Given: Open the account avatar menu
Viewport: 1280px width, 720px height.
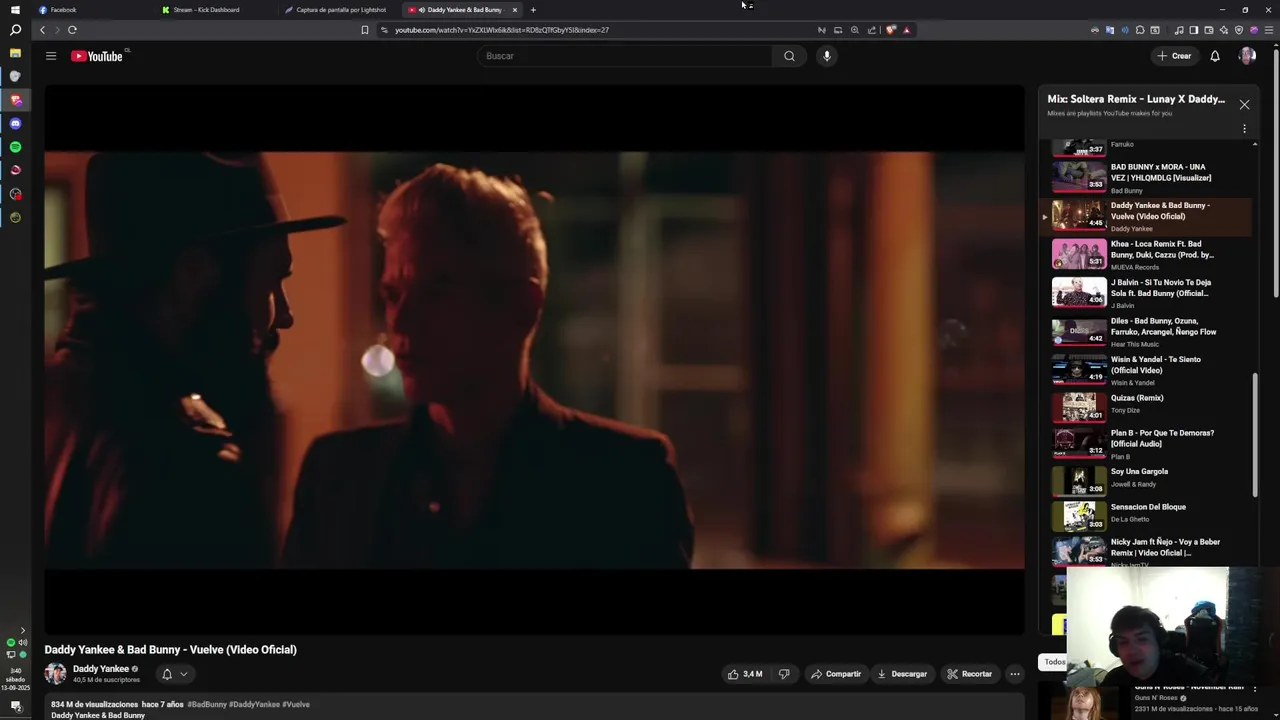Looking at the screenshot, I should 1247,56.
